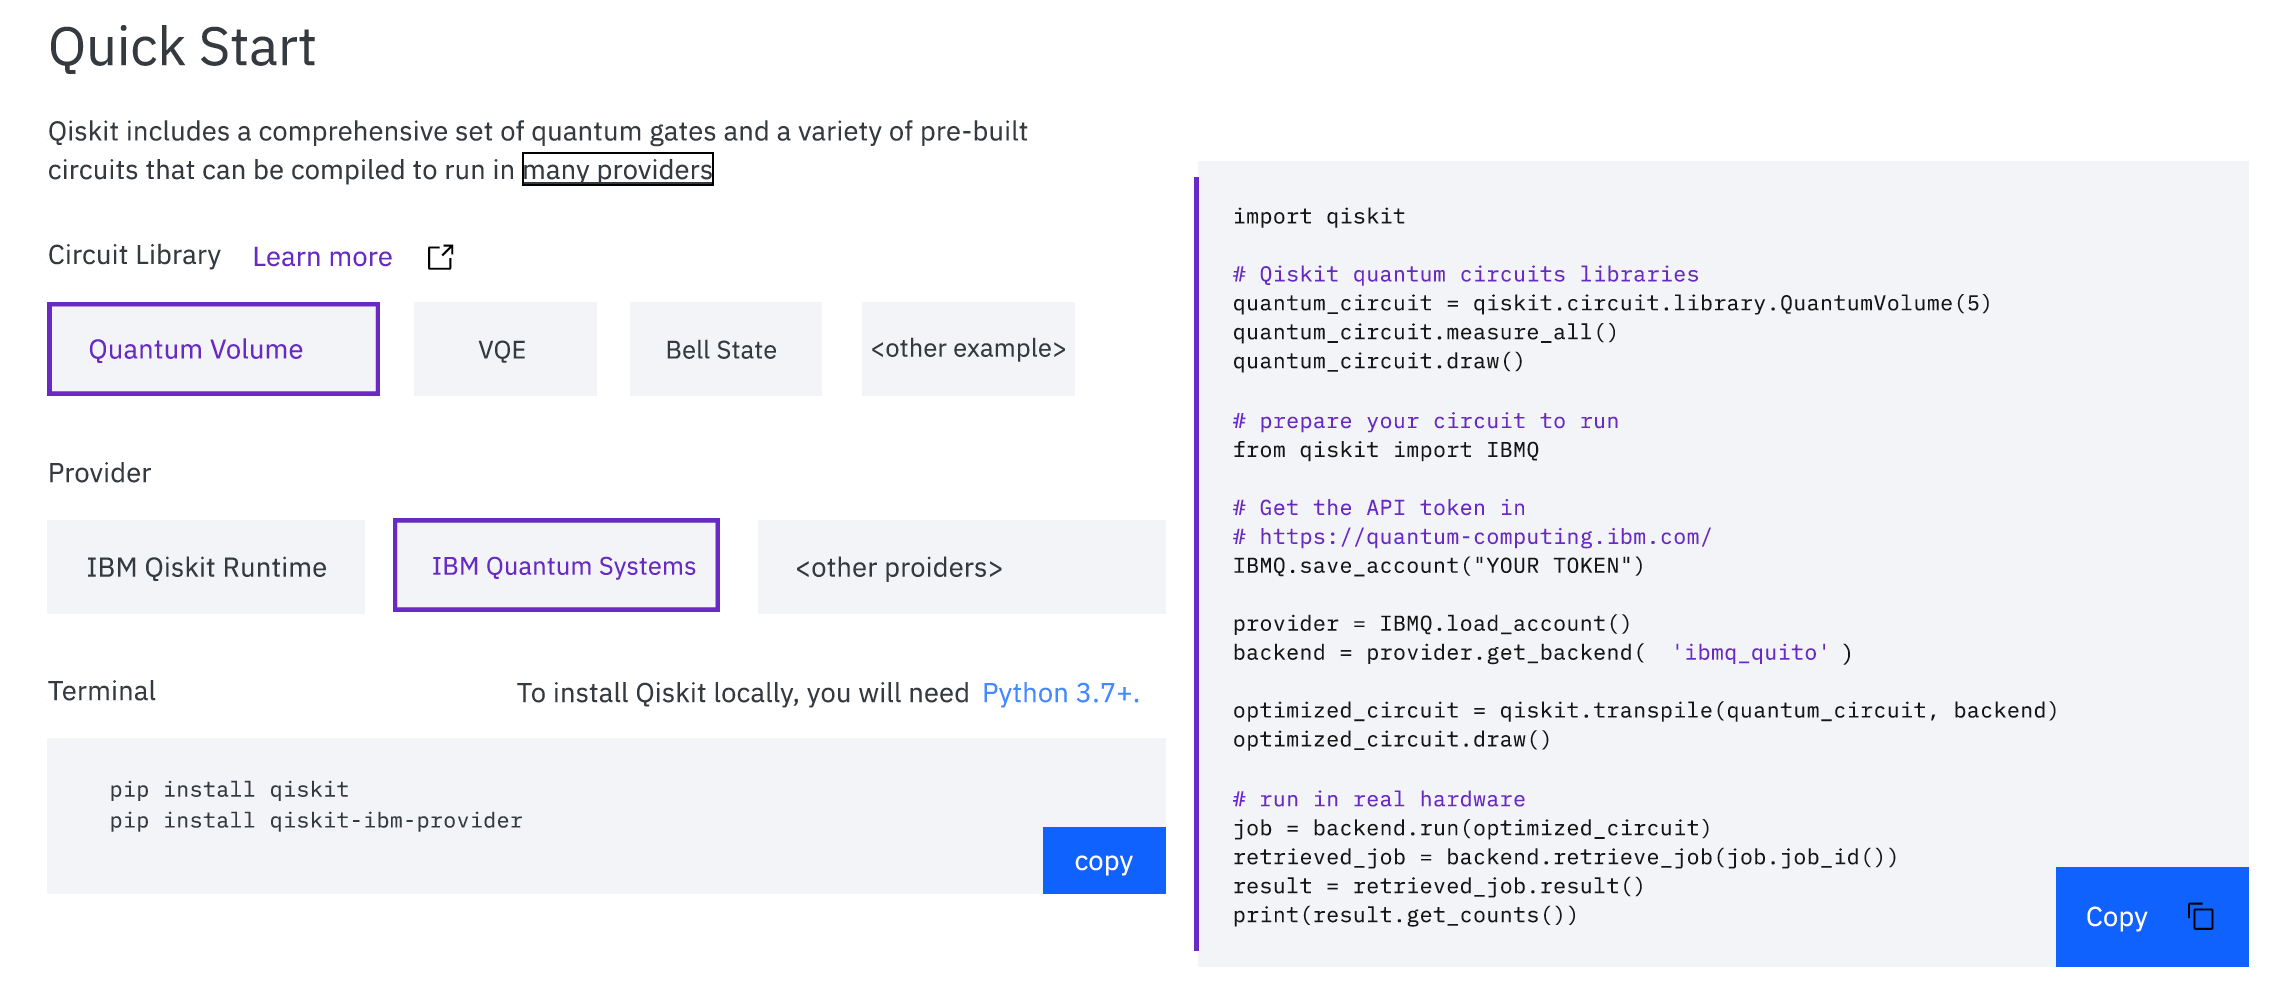Open the Python 3.7+ link
The width and height of the screenshot is (2284, 988).
click(1061, 693)
